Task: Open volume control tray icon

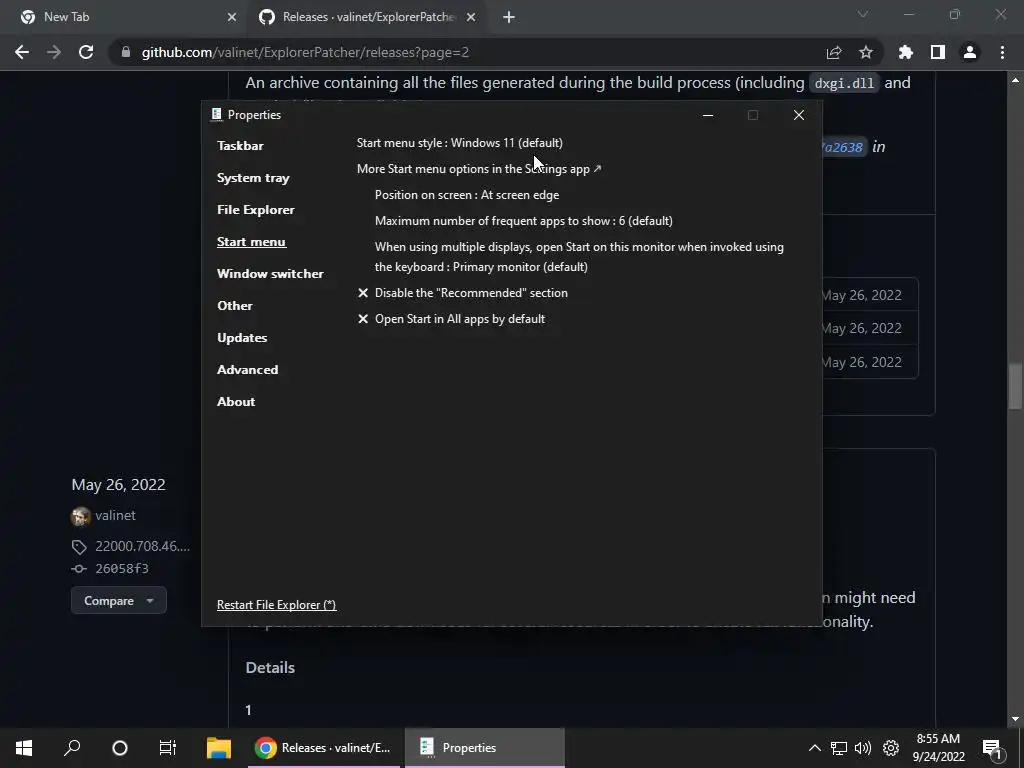Action: coord(863,748)
